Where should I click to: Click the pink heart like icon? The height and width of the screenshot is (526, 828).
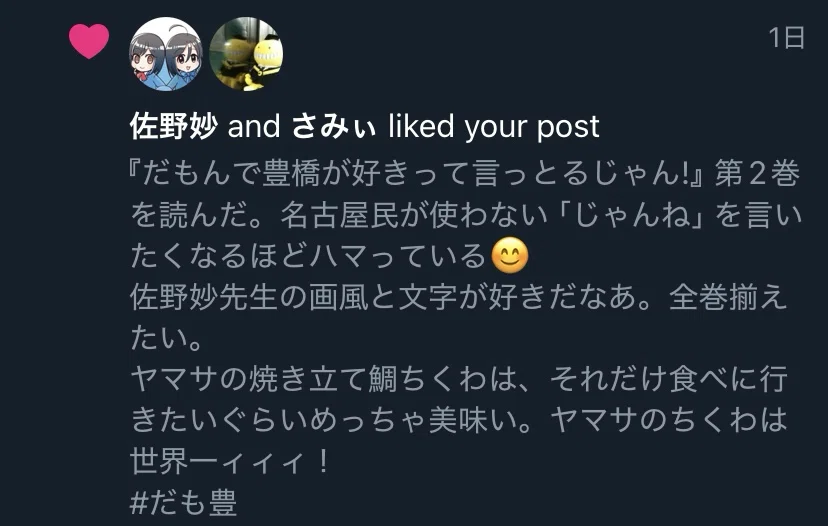pyautogui.click(x=89, y=41)
